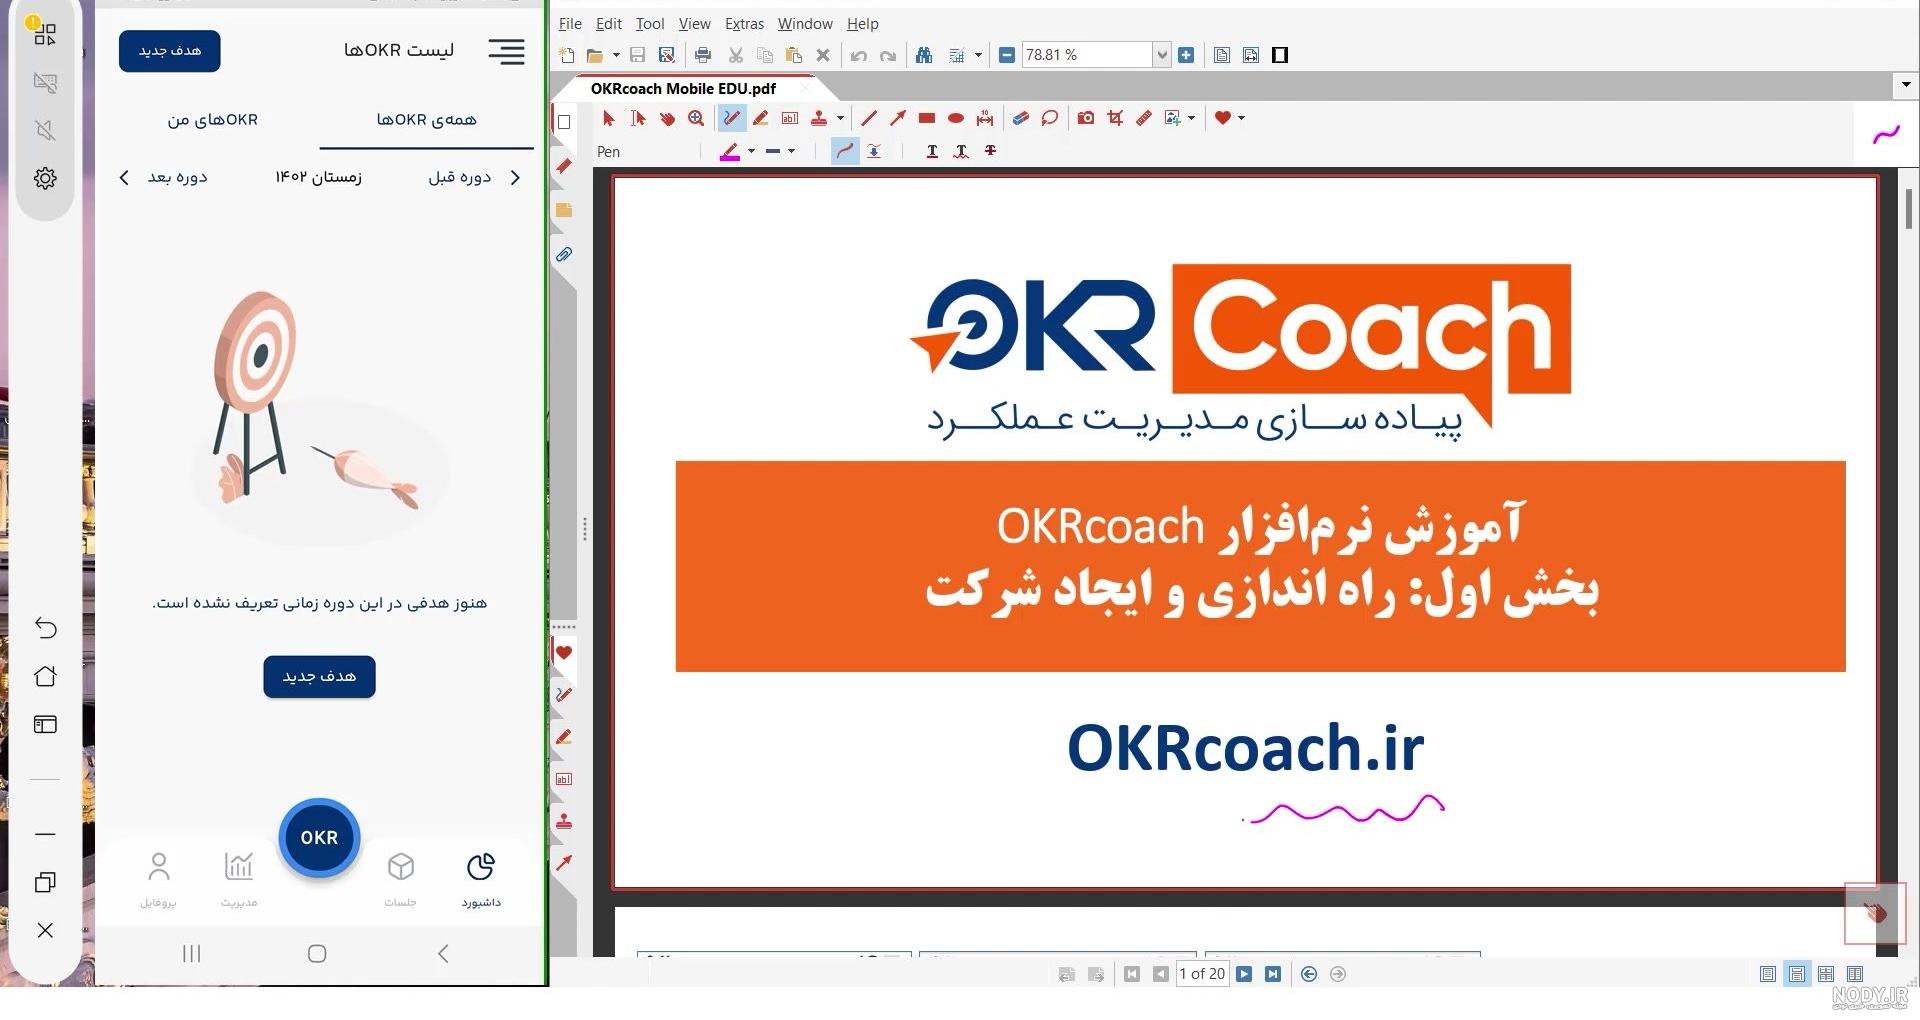This screenshot has width=1920, height=1020.
Task: Expand pen color dropdown arrow
Action: tap(751, 151)
